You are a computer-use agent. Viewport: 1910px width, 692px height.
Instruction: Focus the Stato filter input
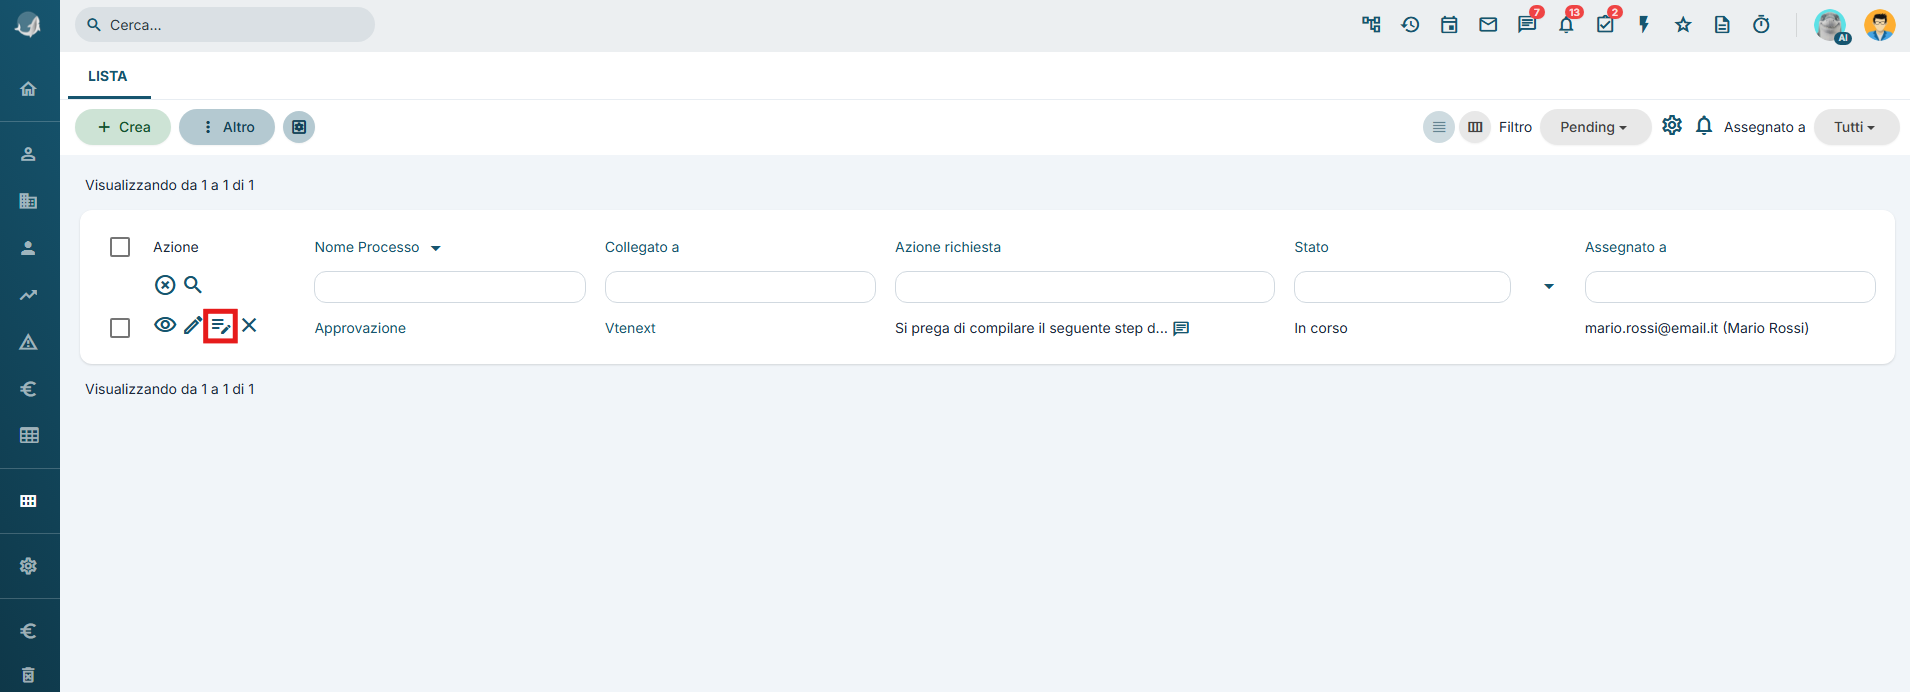tap(1402, 287)
